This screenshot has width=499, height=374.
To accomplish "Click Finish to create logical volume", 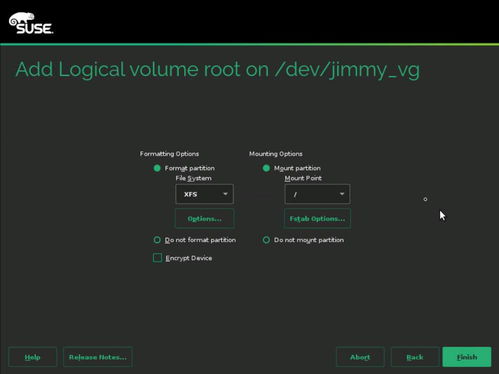I will pyautogui.click(x=467, y=357).
